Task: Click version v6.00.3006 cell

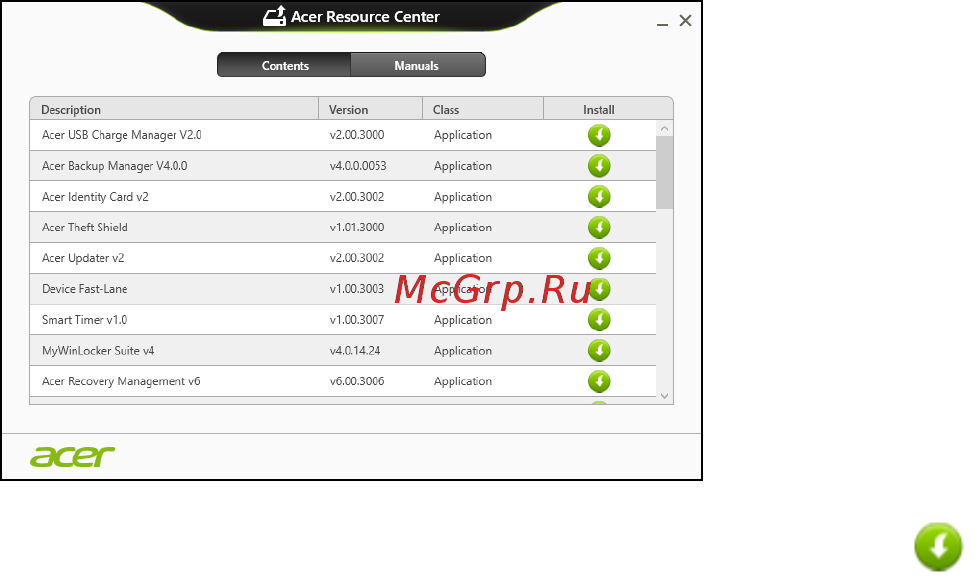Action: (x=357, y=381)
